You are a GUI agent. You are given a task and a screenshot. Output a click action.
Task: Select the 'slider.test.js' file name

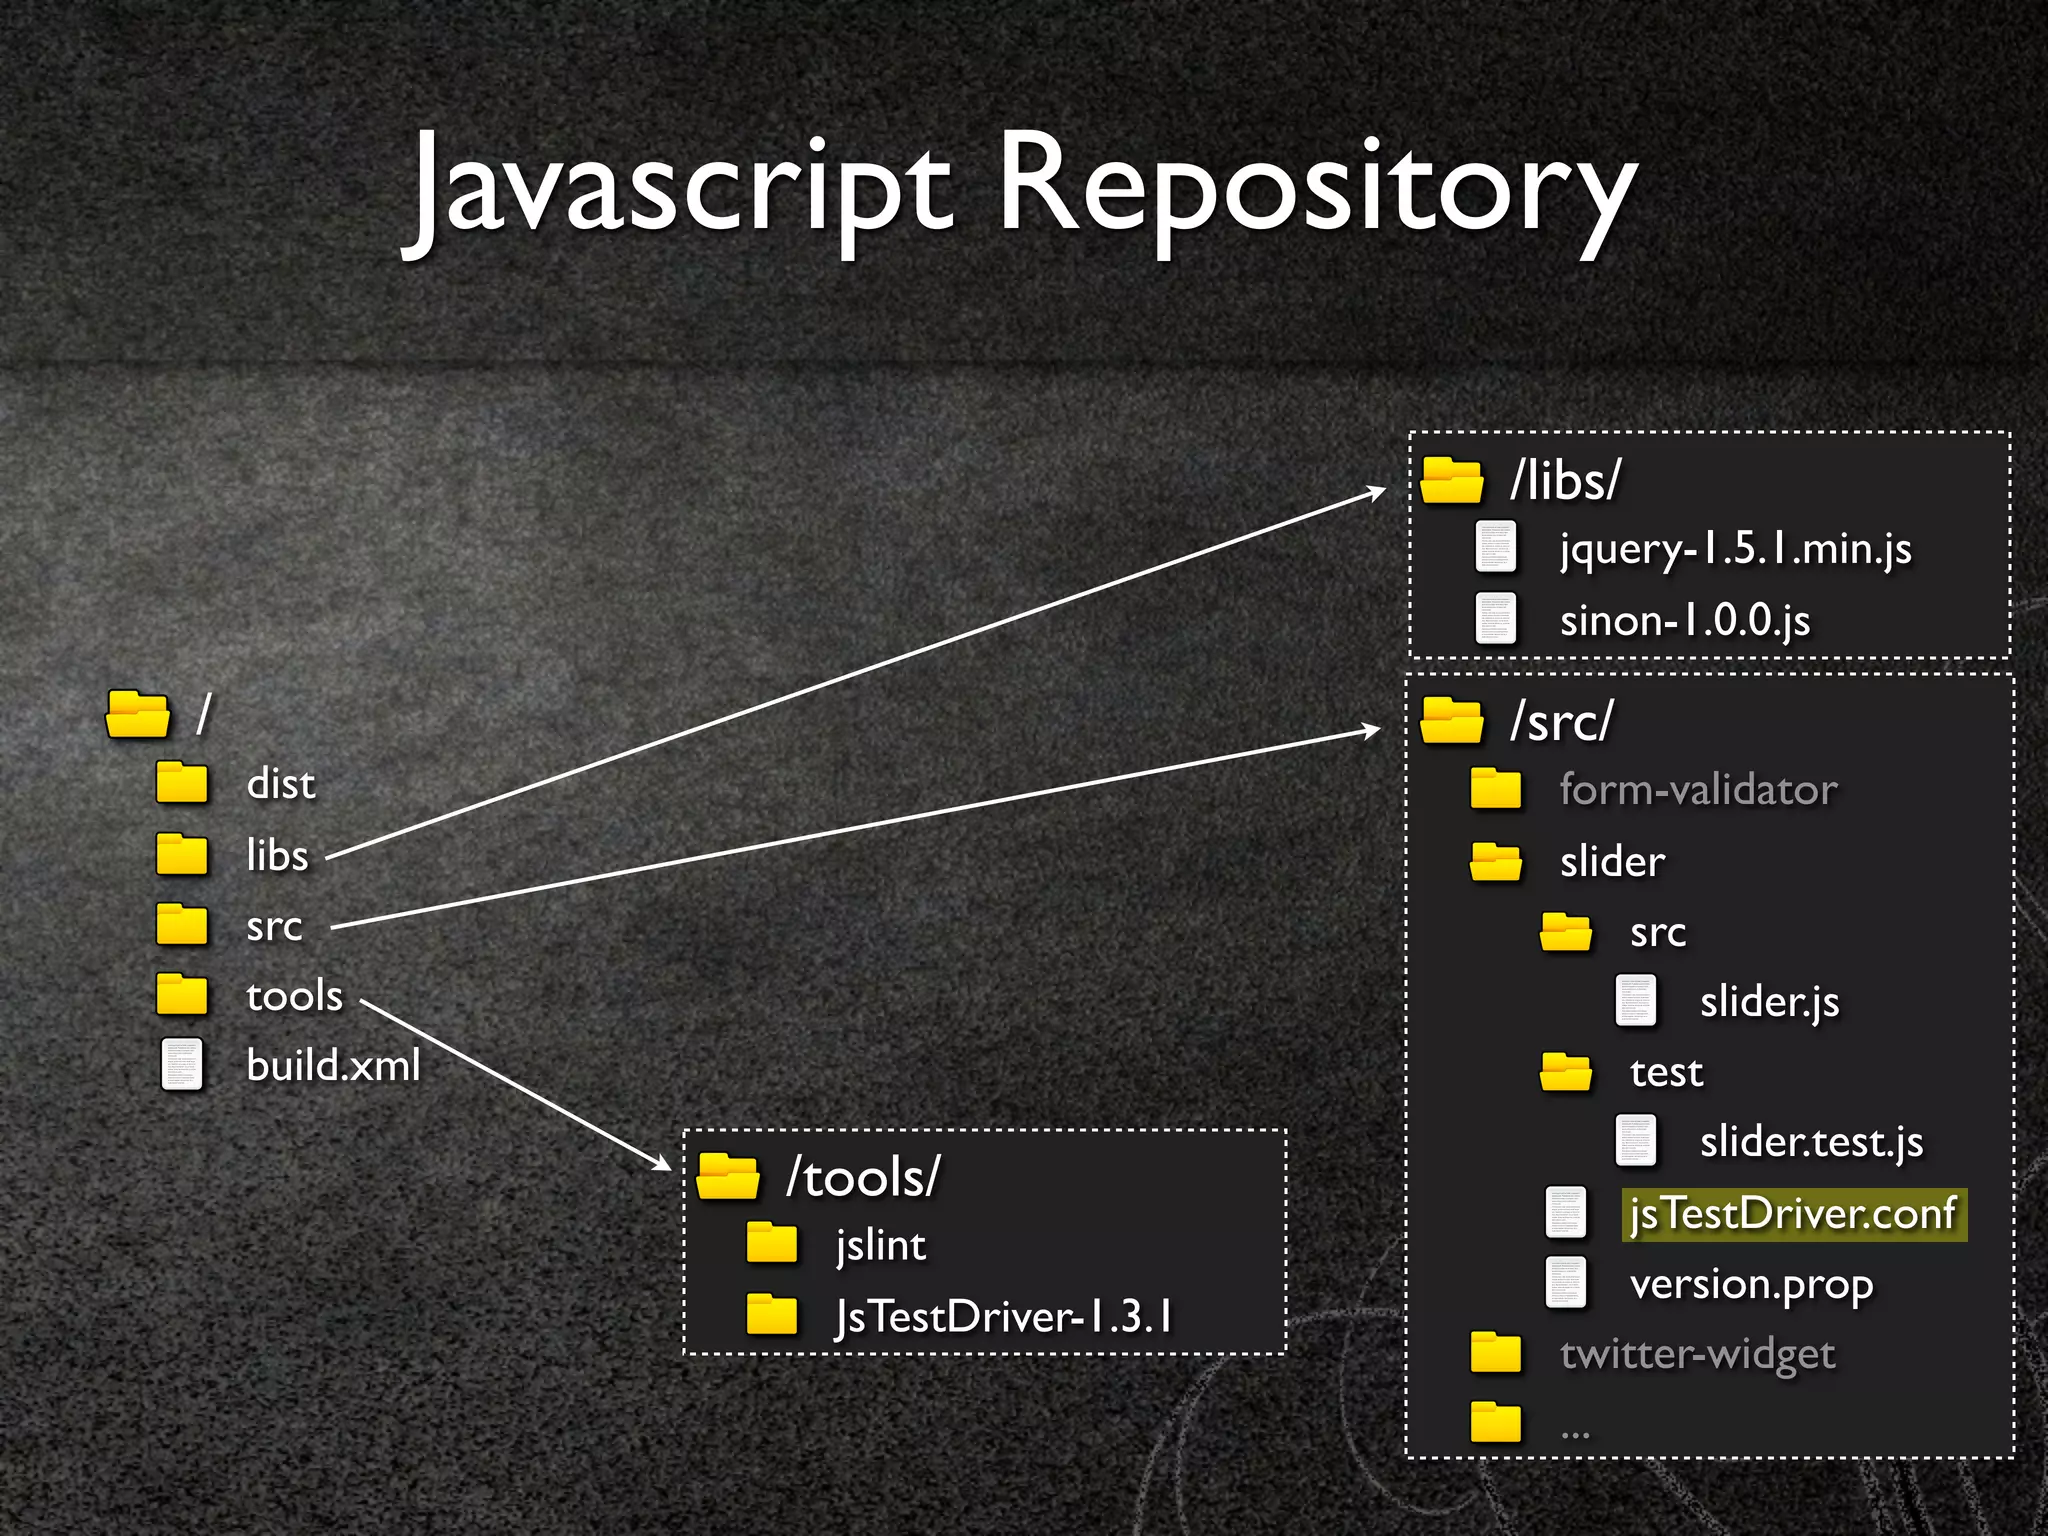coord(1811,1143)
